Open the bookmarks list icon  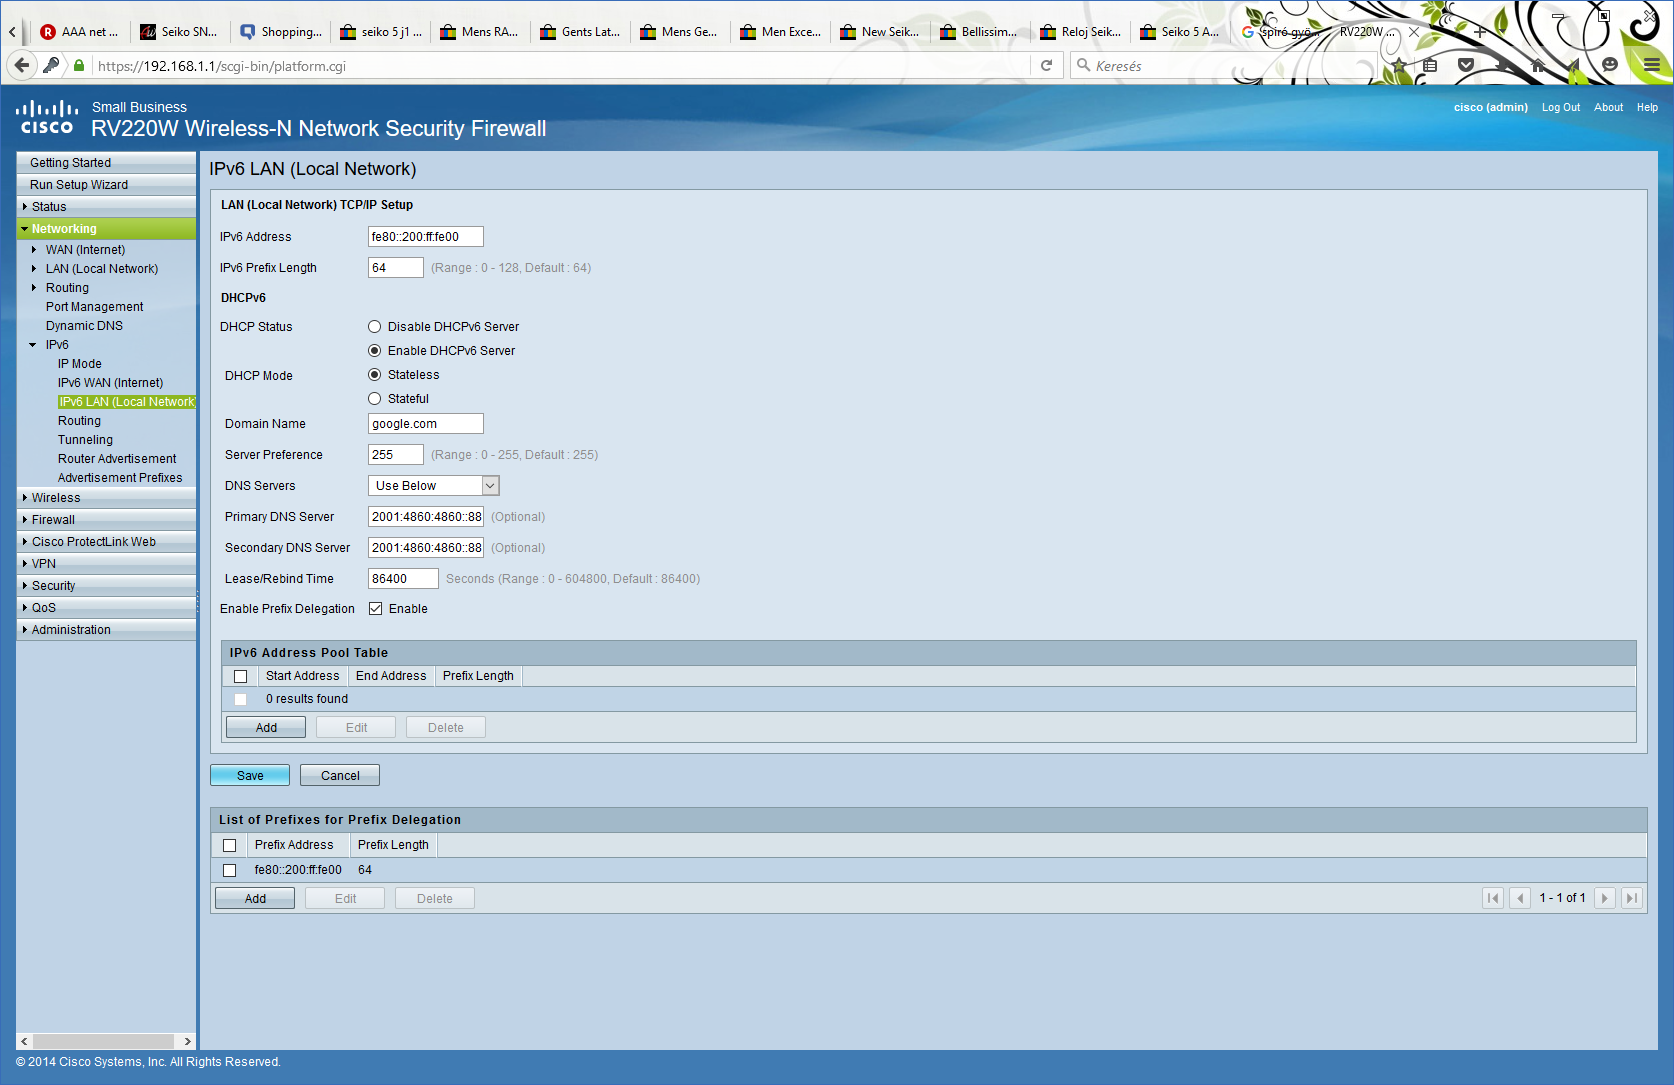[1430, 66]
